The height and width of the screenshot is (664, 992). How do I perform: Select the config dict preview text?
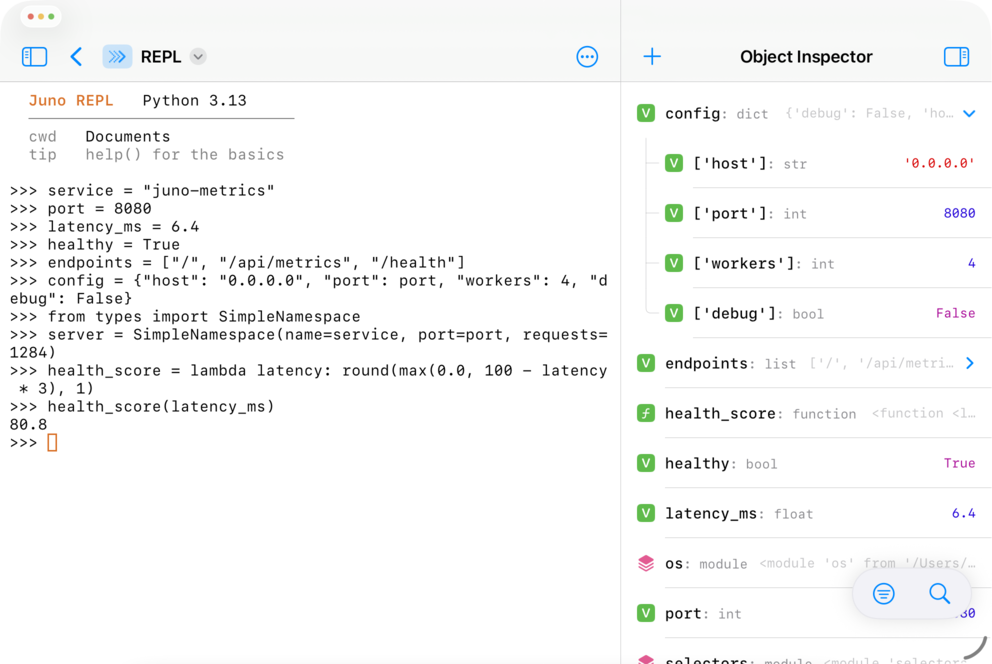[x=869, y=114]
